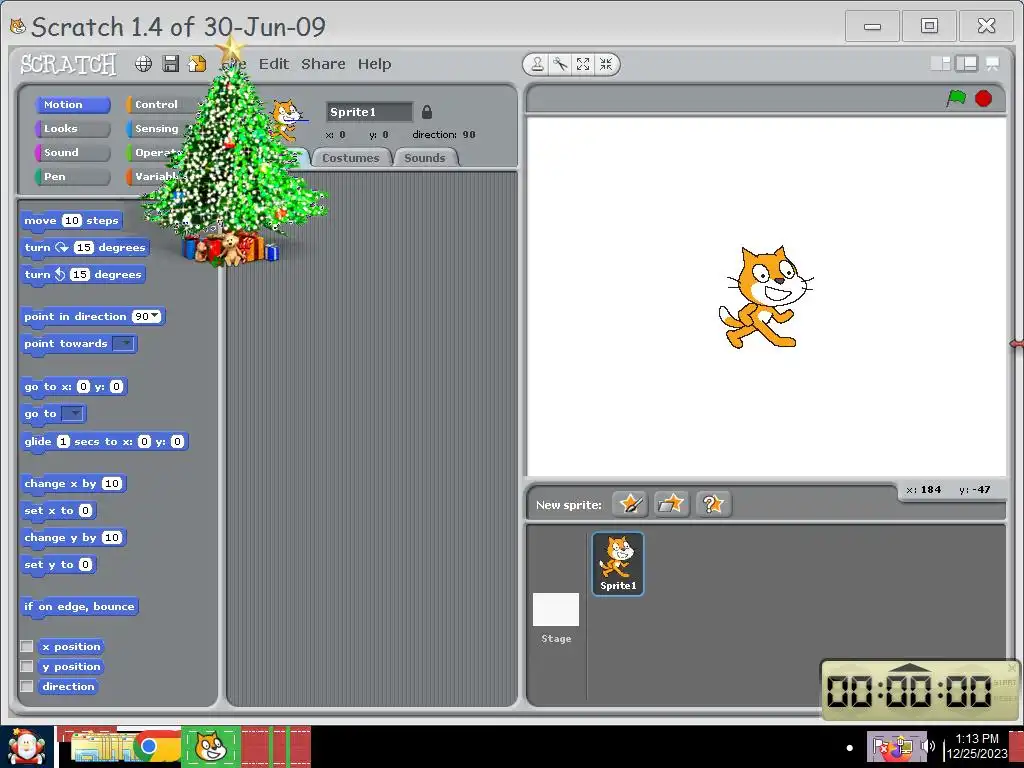Select the shrink sprite tool
The image size is (1024, 768).
606,64
